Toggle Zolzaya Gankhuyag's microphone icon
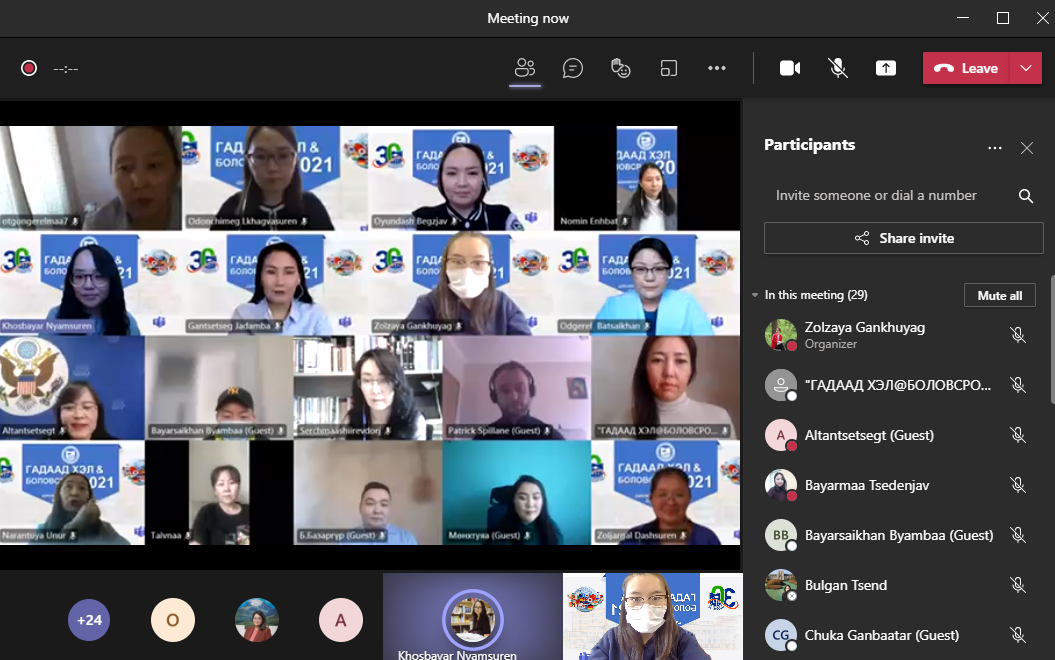Image resolution: width=1055 pixels, height=660 pixels. (x=1018, y=335)
